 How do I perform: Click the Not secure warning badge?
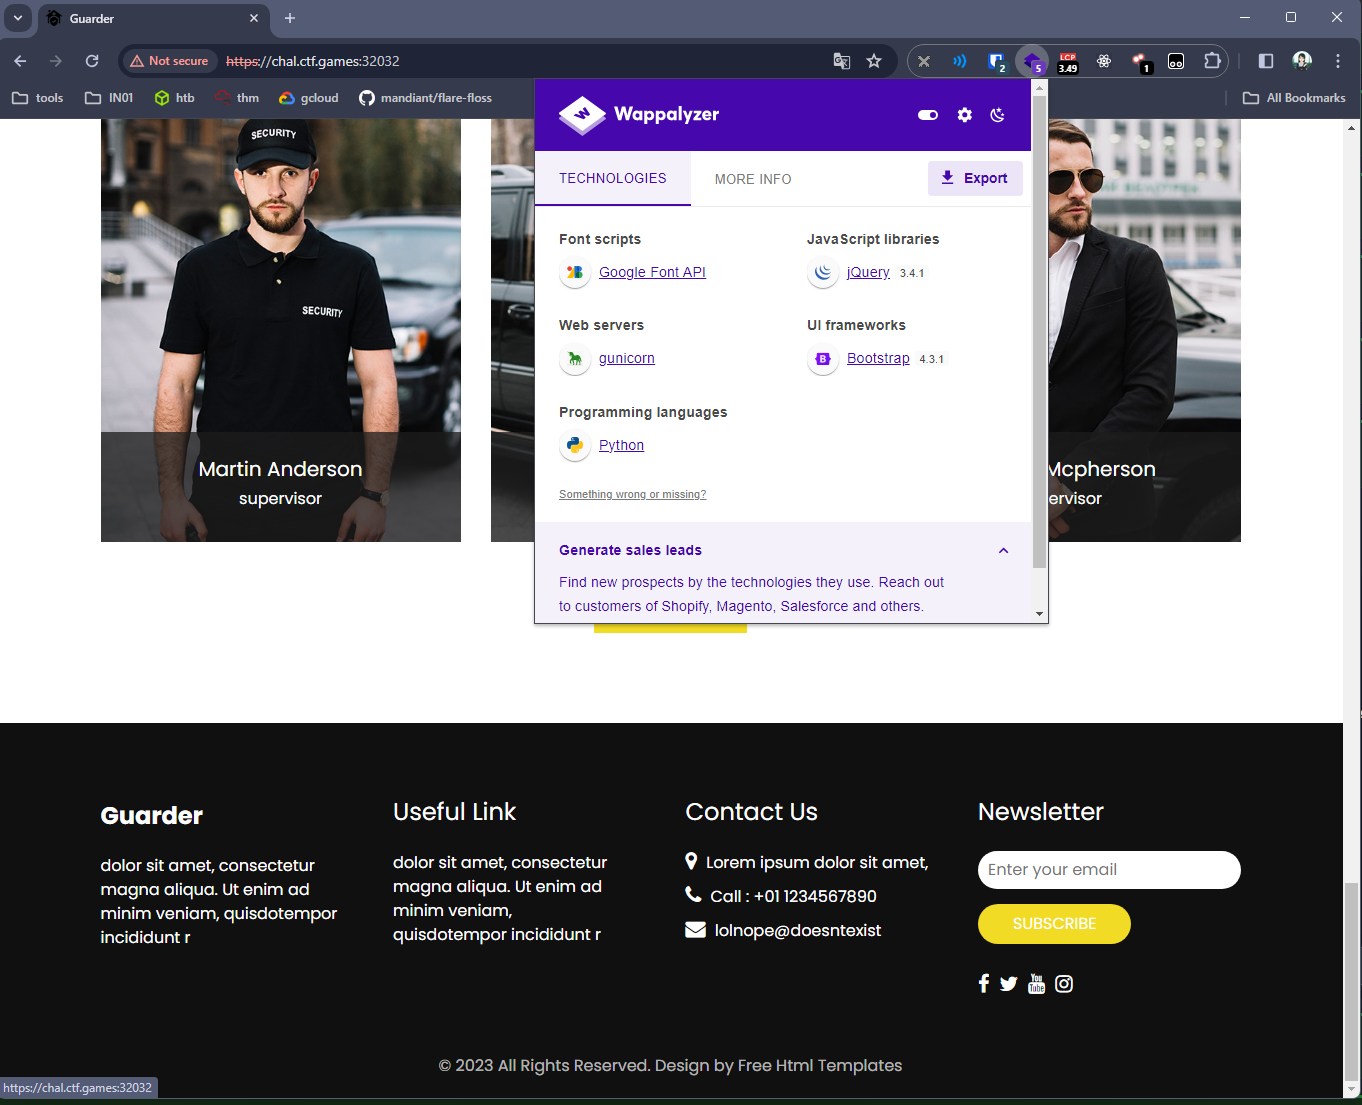coord(169,61)
